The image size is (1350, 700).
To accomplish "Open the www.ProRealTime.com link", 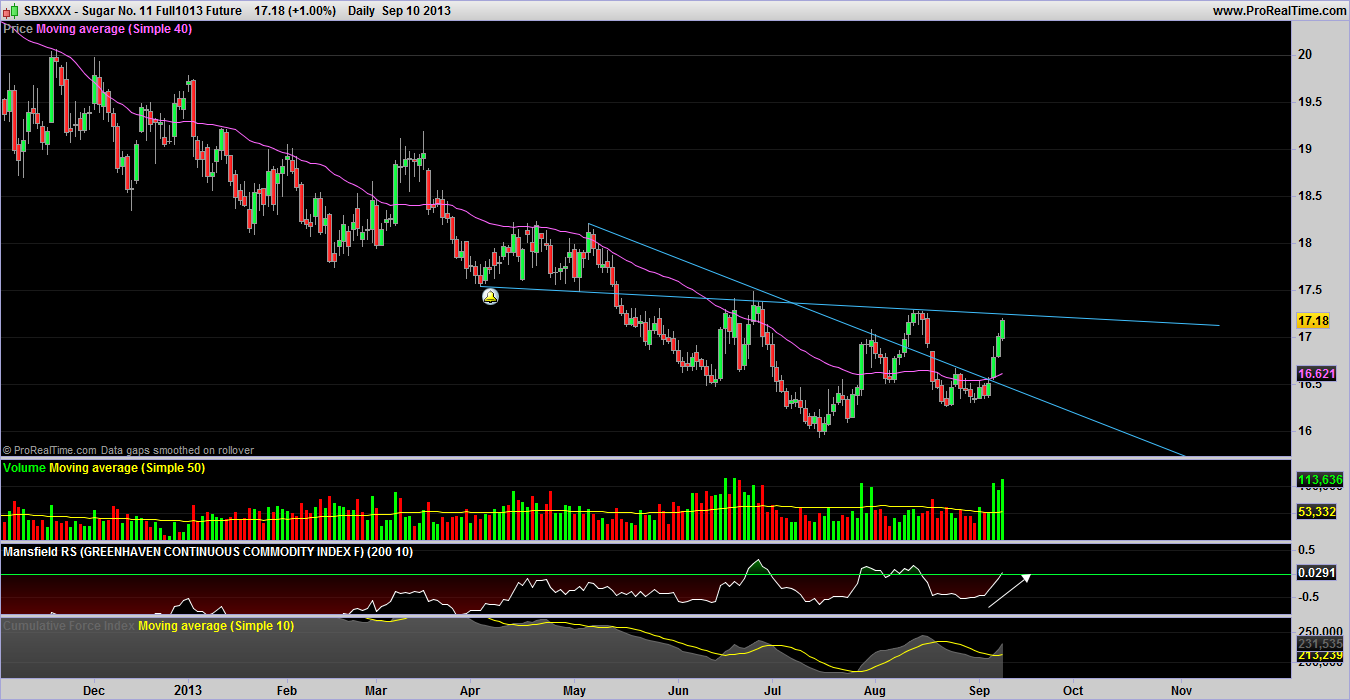I will coord(1279,10).
